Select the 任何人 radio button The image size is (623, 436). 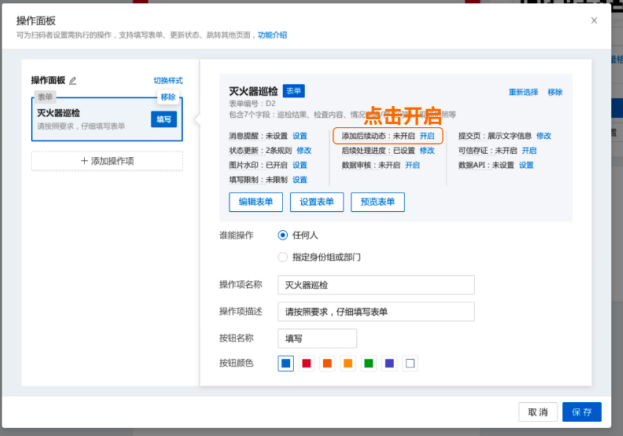click(283, 236)
